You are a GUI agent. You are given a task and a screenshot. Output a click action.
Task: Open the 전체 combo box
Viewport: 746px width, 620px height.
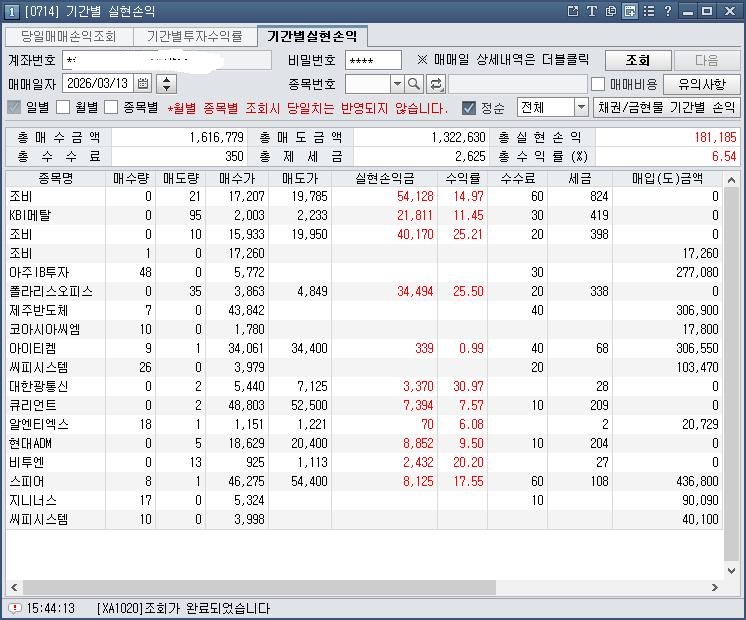[x=553, y=107]
